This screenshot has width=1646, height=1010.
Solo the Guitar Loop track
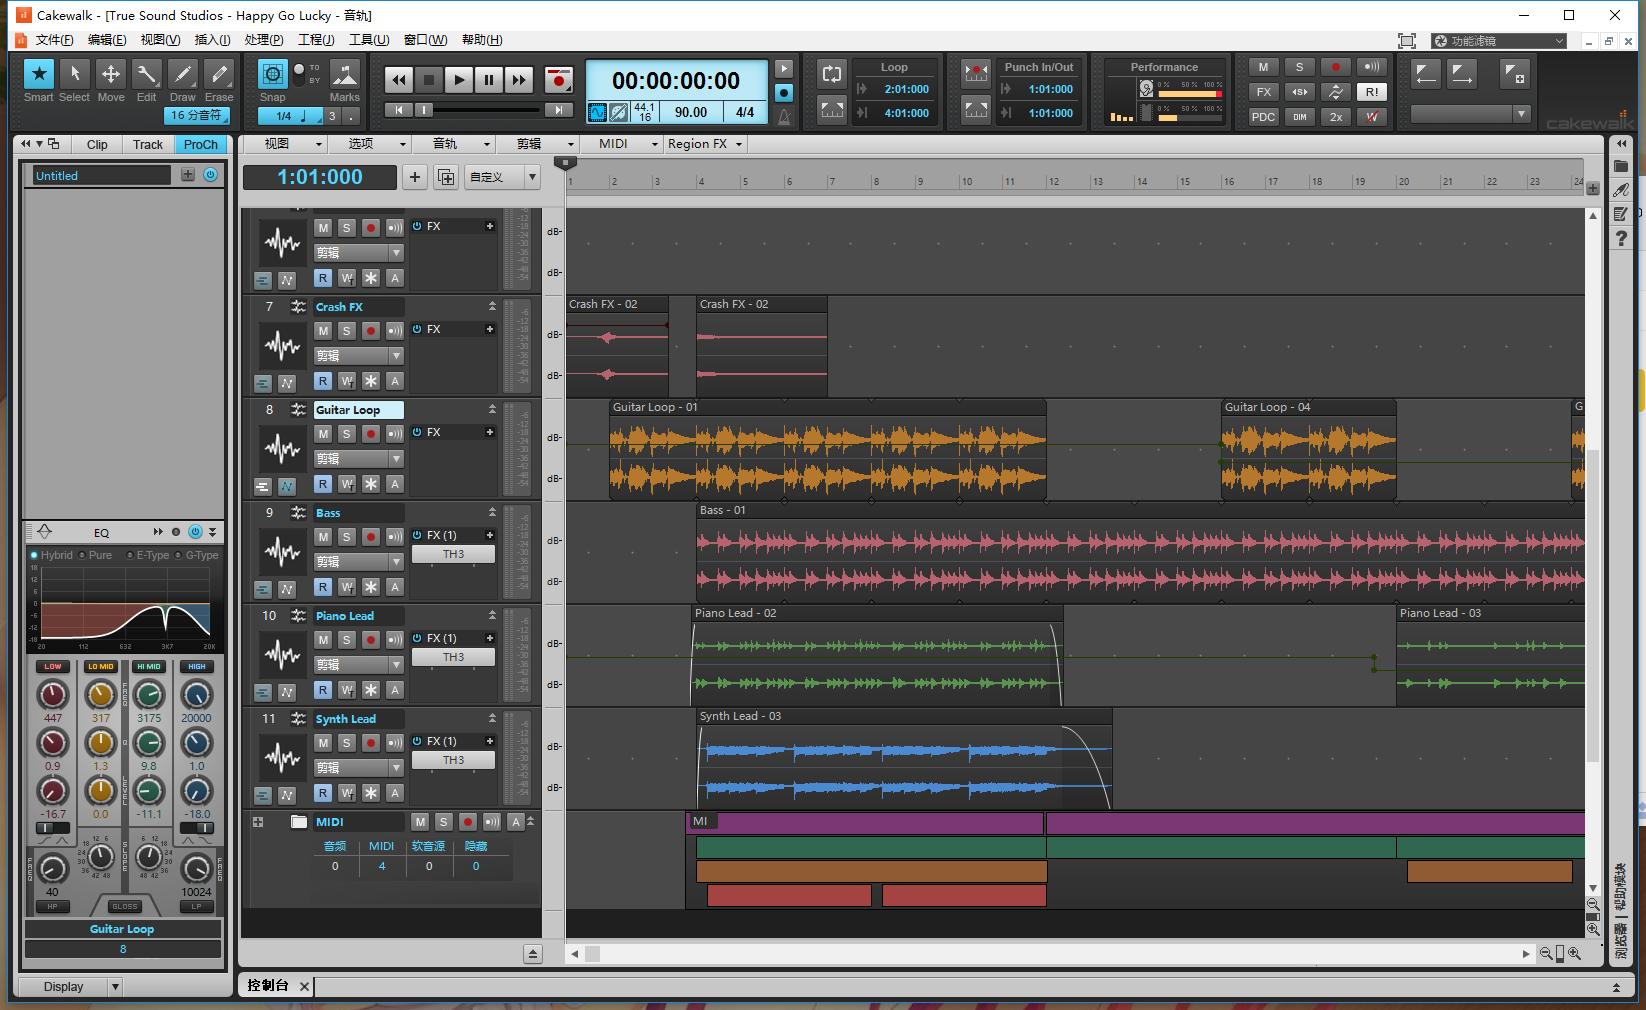point(346,434)
